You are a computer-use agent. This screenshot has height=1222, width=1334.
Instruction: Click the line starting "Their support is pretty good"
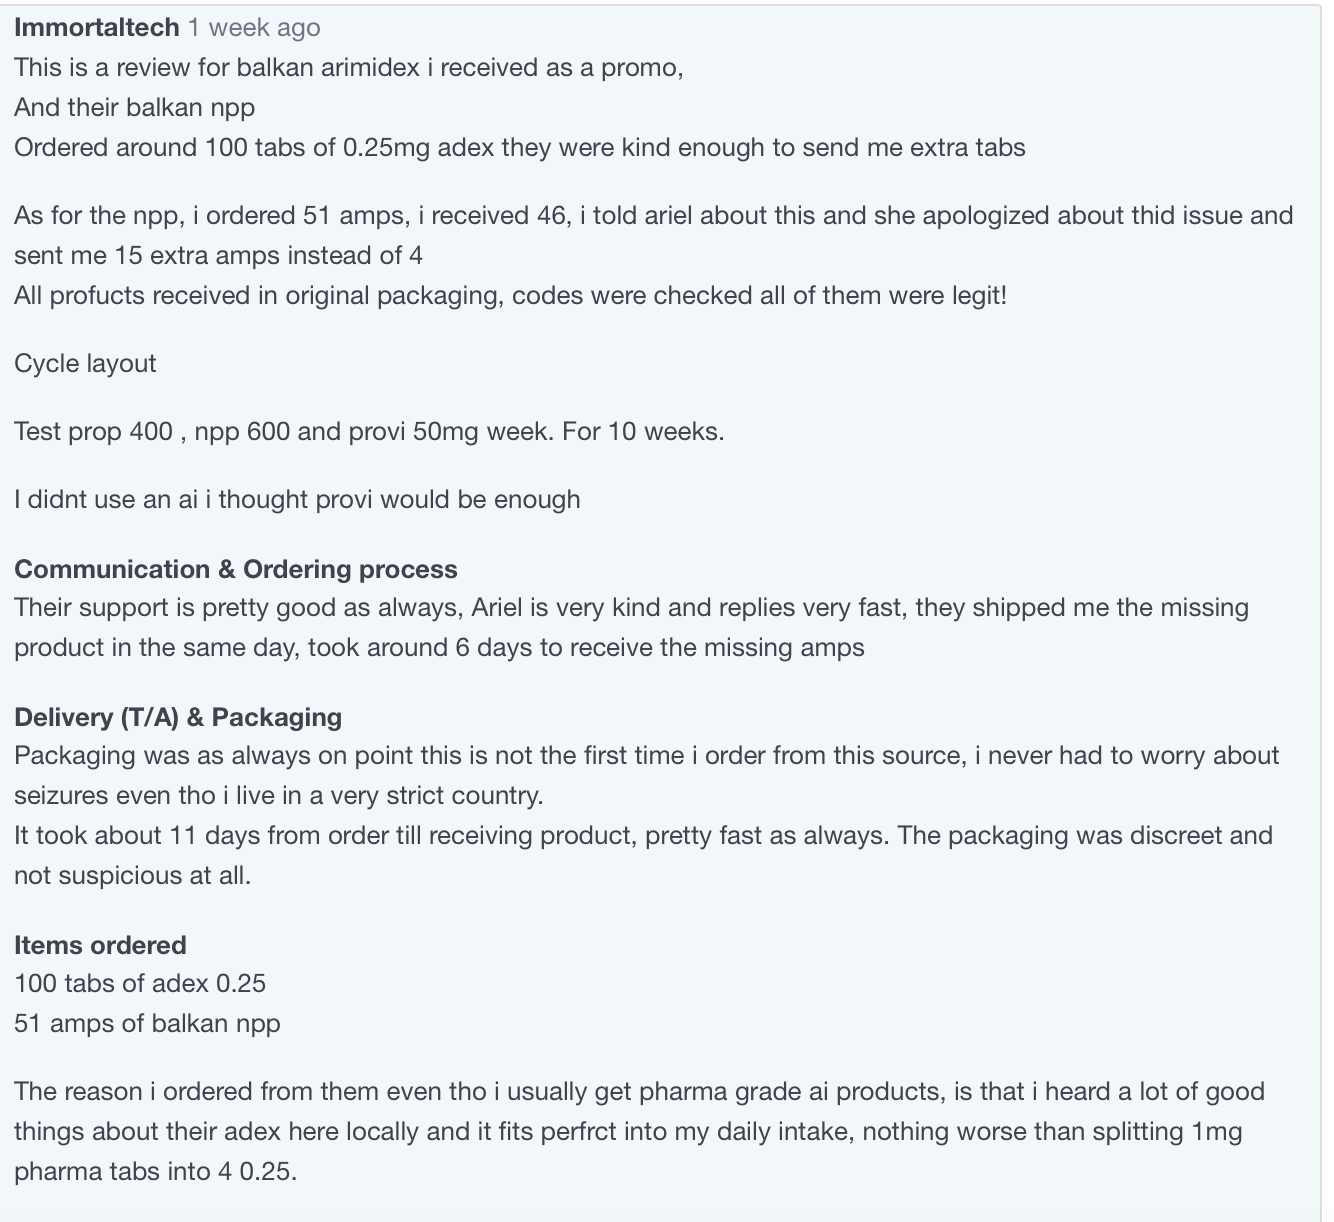tap(631, 607)
